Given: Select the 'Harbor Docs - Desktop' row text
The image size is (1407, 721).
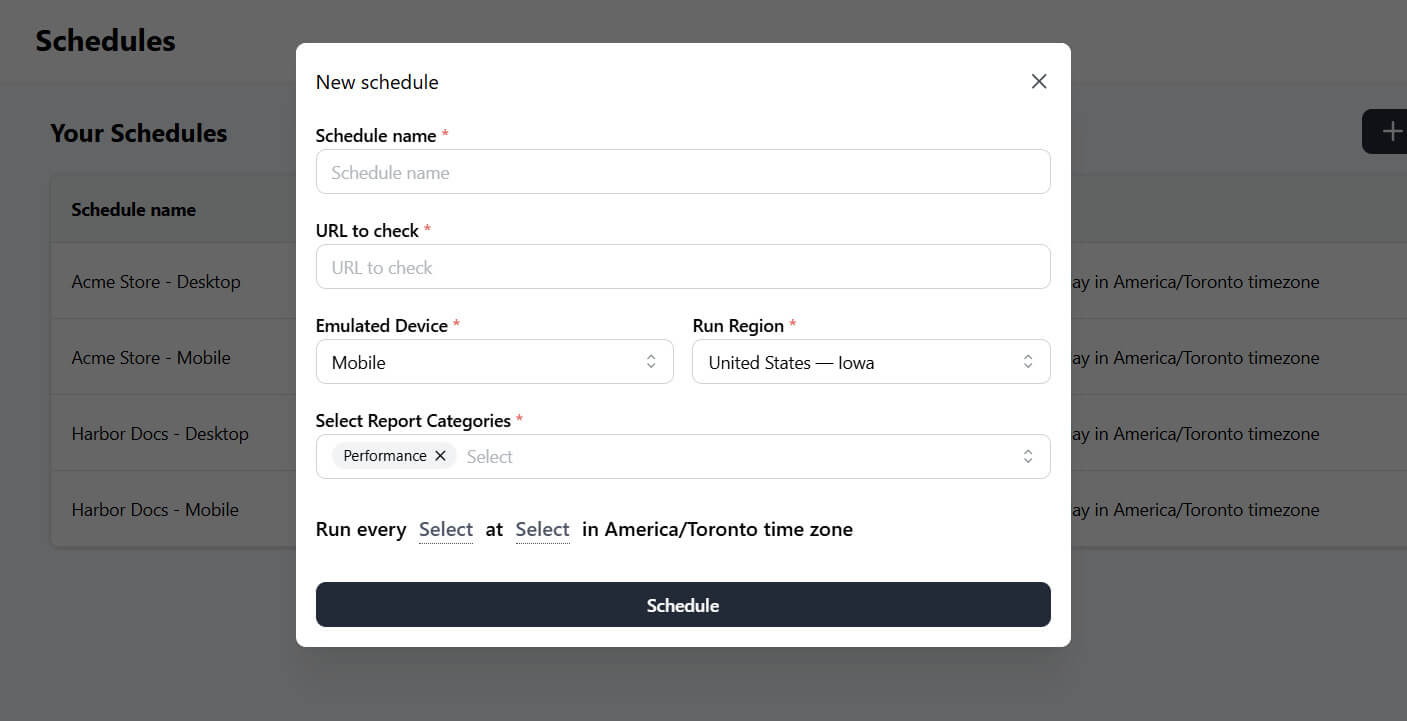Looking at the screenshot, I should (160, 434).
